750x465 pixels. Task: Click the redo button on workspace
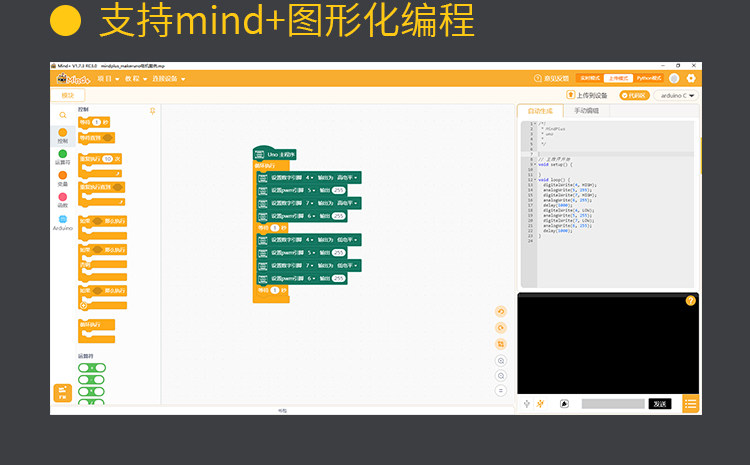click(x=501, y=328)
